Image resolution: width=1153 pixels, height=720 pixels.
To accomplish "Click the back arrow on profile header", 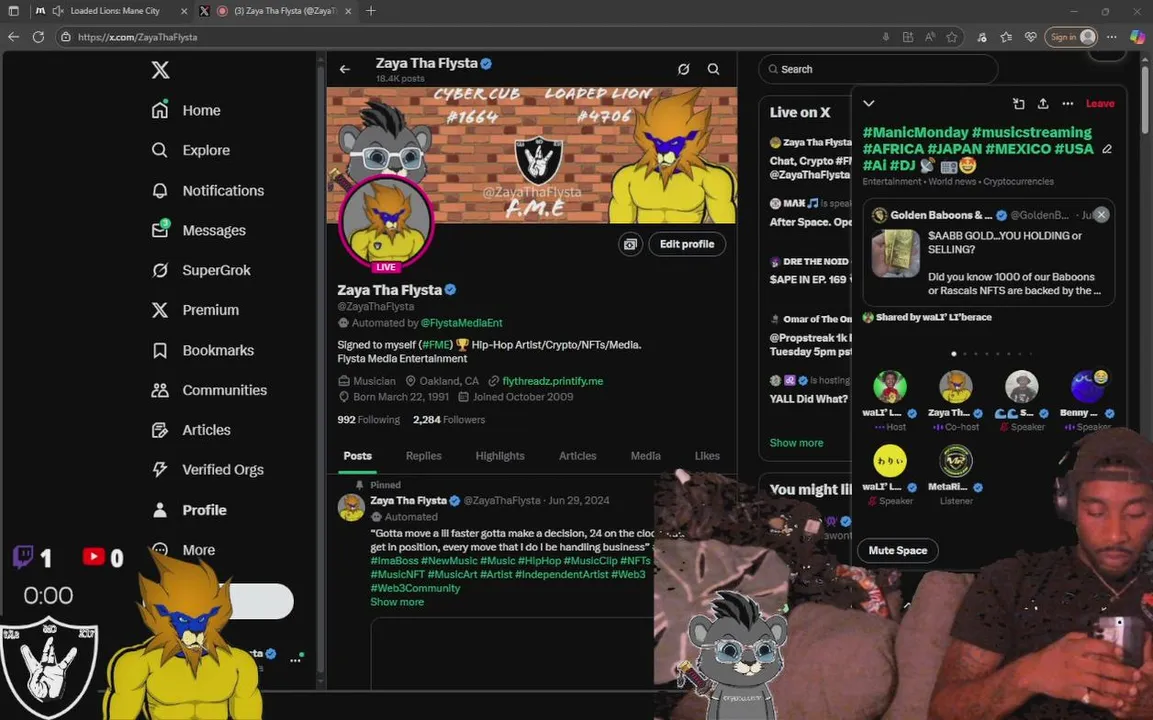I will point(345,69).
